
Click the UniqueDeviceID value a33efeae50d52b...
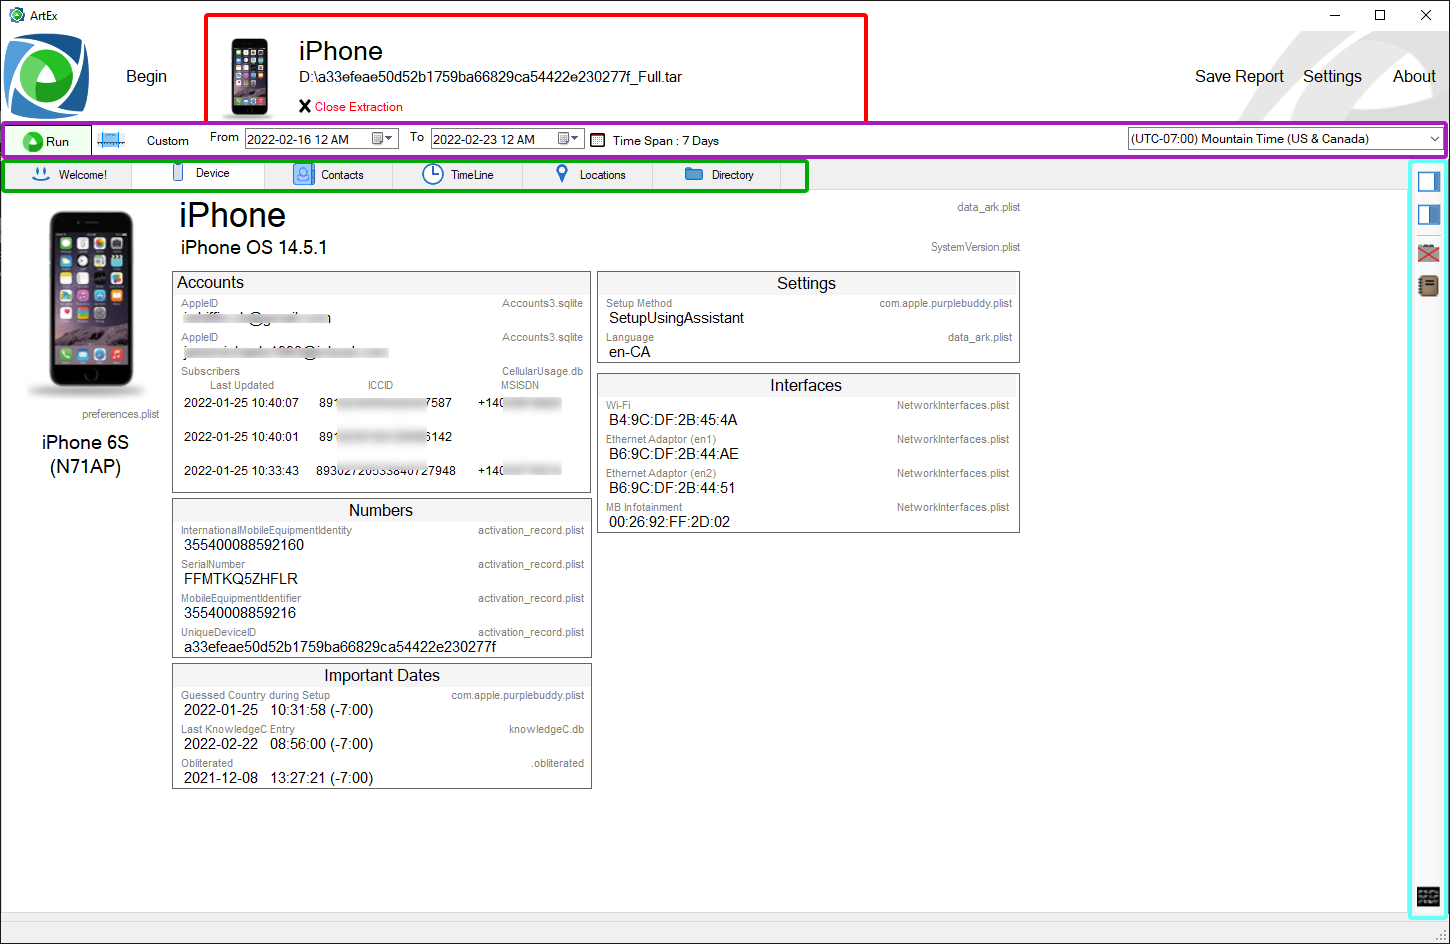pyautogui.click(x=340, y=647)
